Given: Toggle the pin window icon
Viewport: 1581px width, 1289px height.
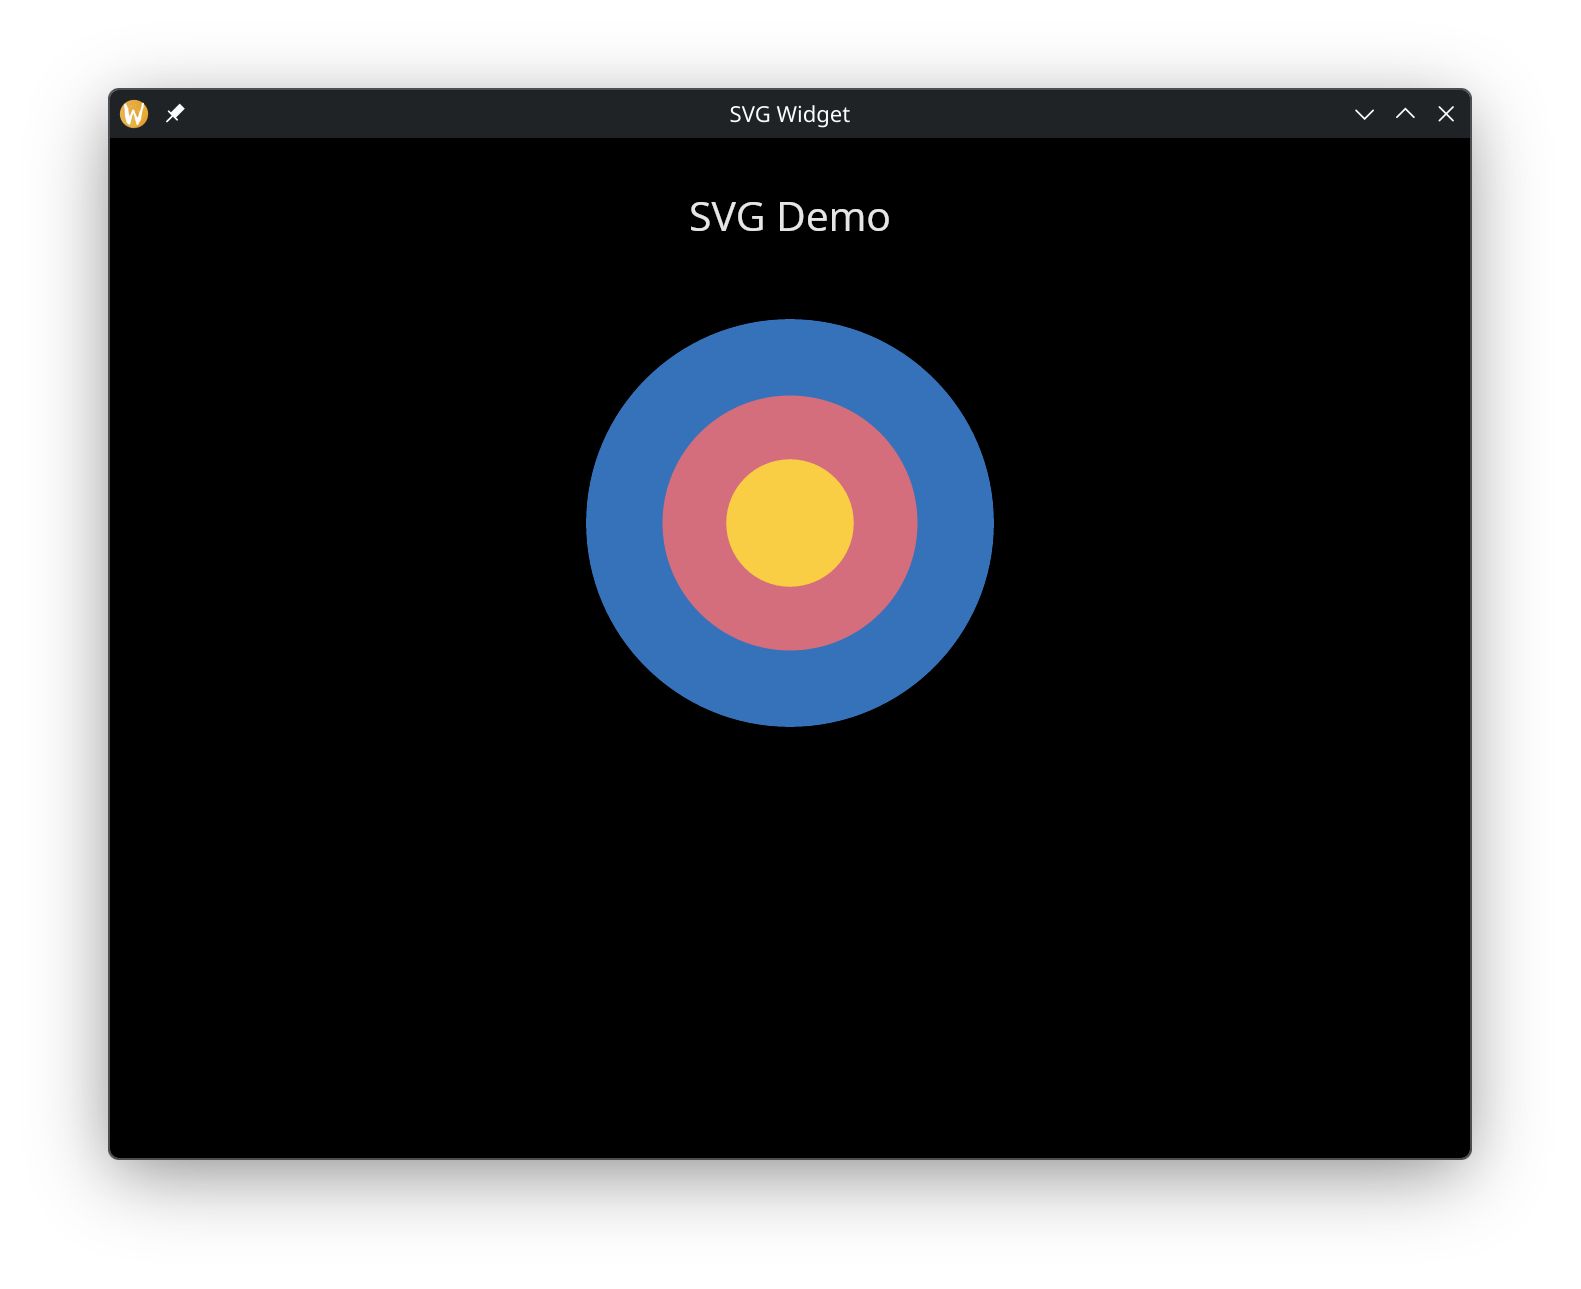Looking at the screenshot, I should pyautogui.click(x=175, y=114).
